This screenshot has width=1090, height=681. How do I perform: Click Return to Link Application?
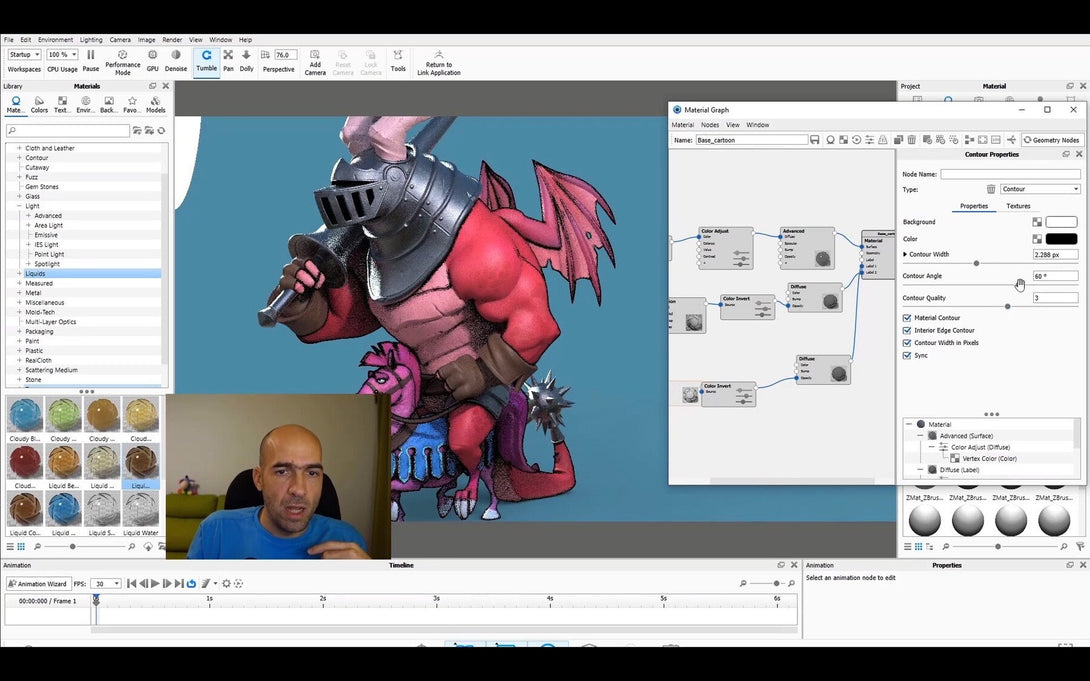[439, 63]
